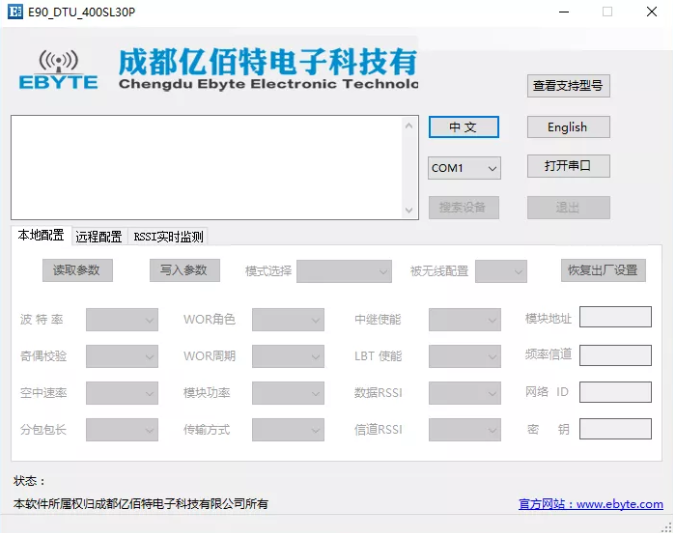Click 读取参数 button

pos(77,270)
